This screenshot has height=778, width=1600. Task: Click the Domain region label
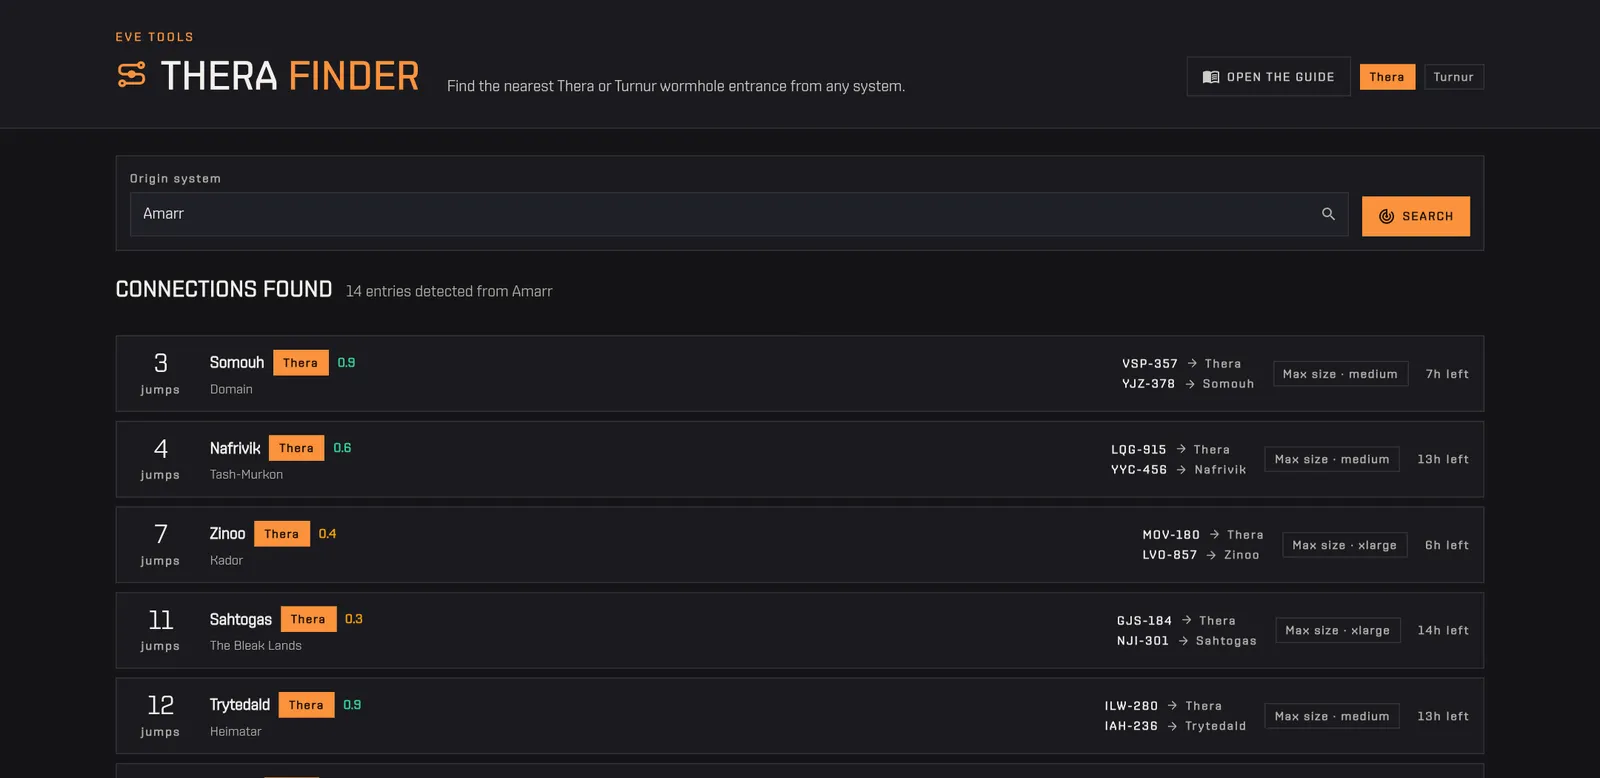pyautogui.click(x=231, y=389)
